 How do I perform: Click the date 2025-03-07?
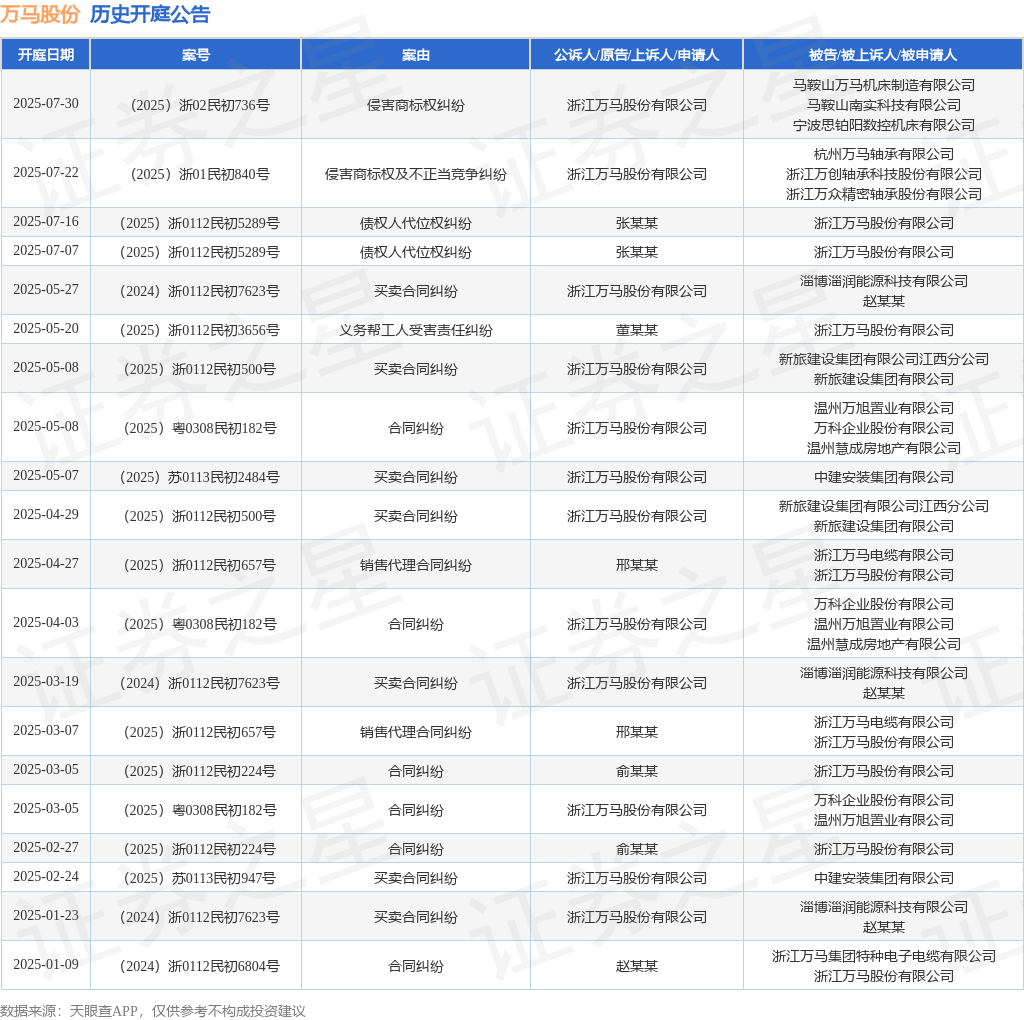pos(46,730)
